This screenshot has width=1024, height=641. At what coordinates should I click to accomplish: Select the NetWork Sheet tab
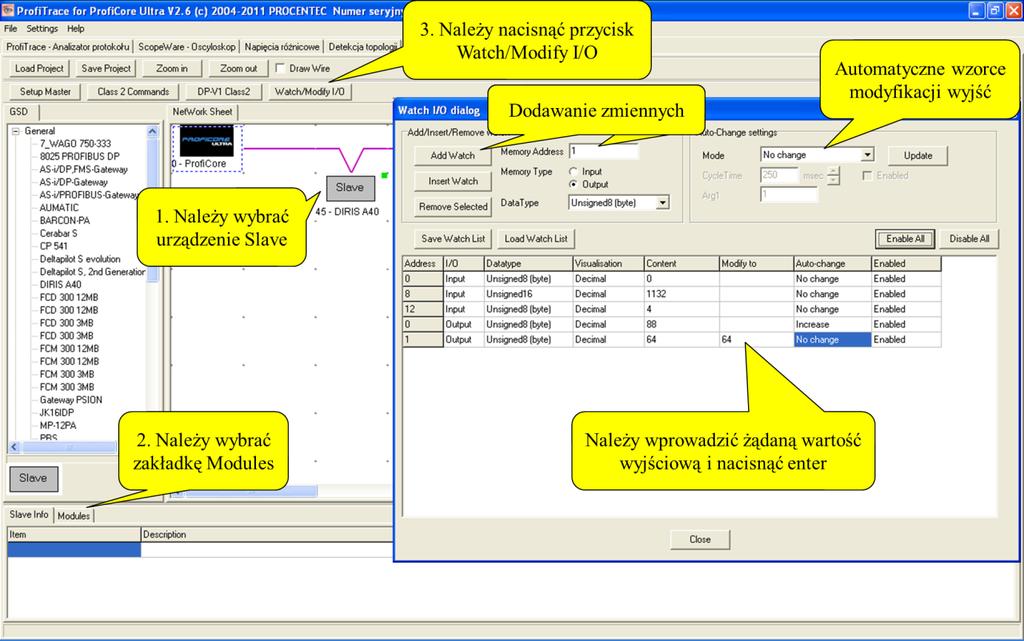[202, 112]
